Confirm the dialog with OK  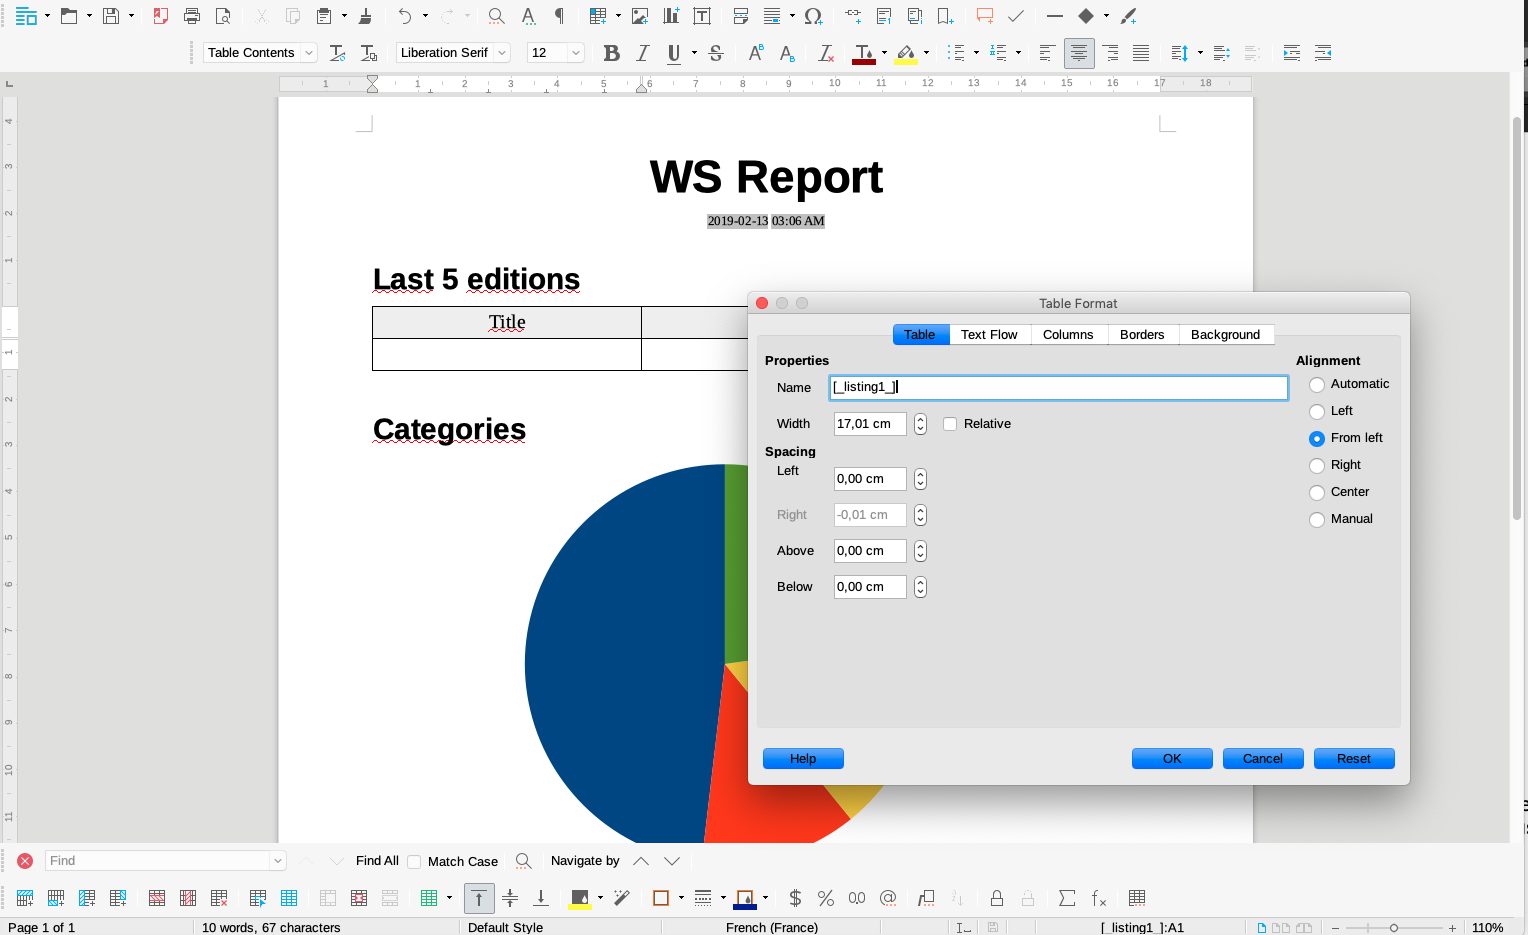click(x=1172, y=759)
